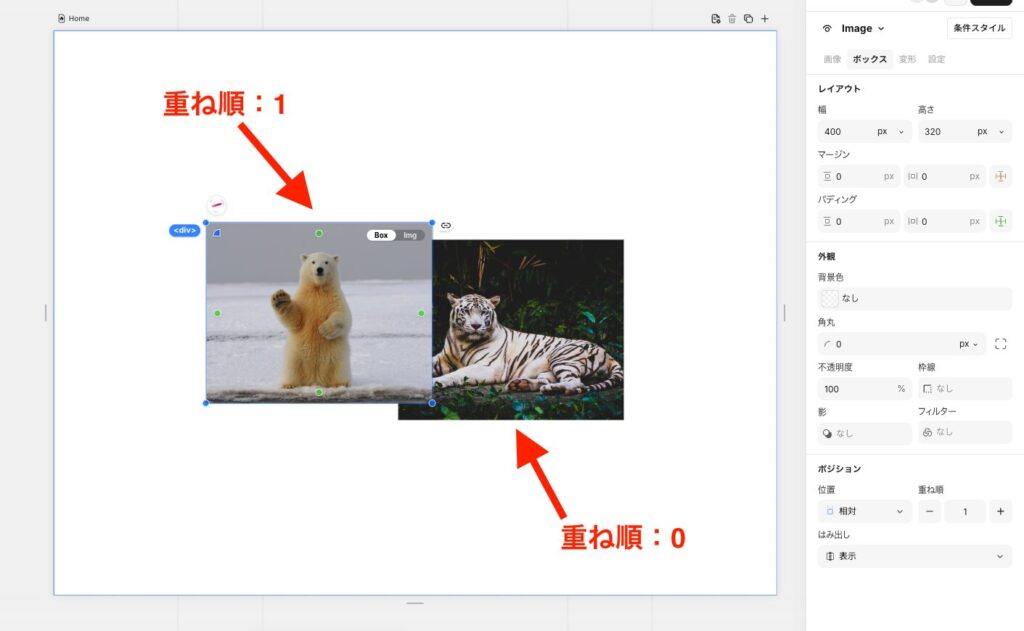This screenshot has height=631, width=1024.
Task: Click the link icon beside the selected image
Action: pos(446,225)
